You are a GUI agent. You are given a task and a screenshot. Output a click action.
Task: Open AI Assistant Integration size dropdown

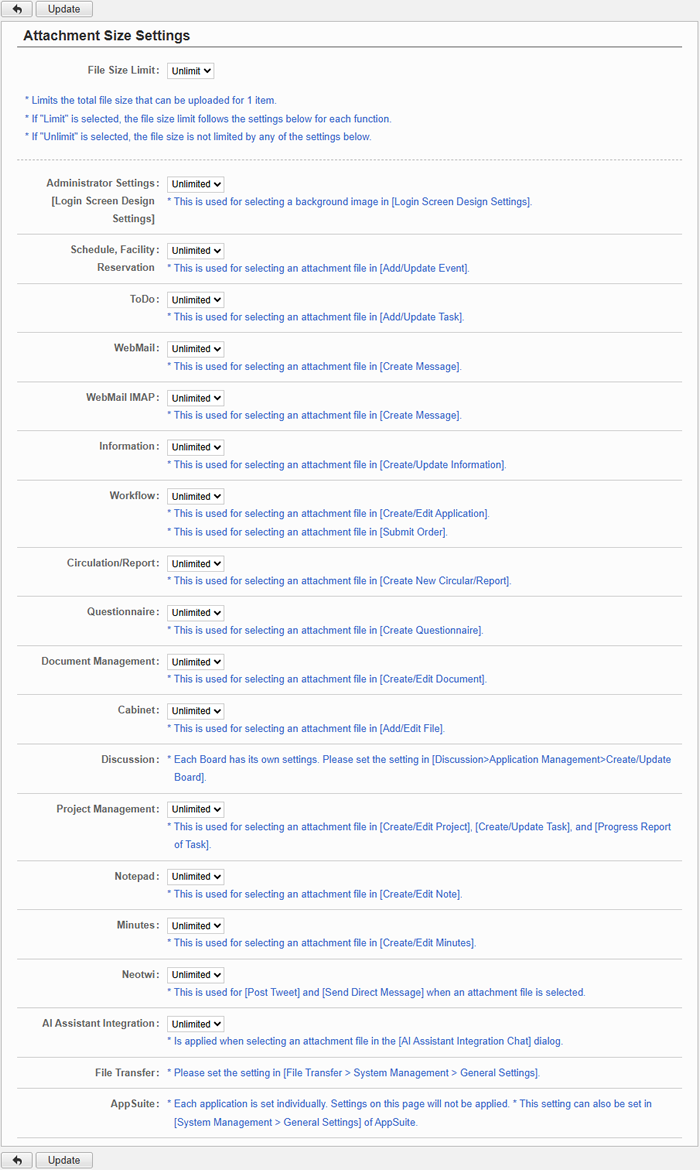point(196,1024)
